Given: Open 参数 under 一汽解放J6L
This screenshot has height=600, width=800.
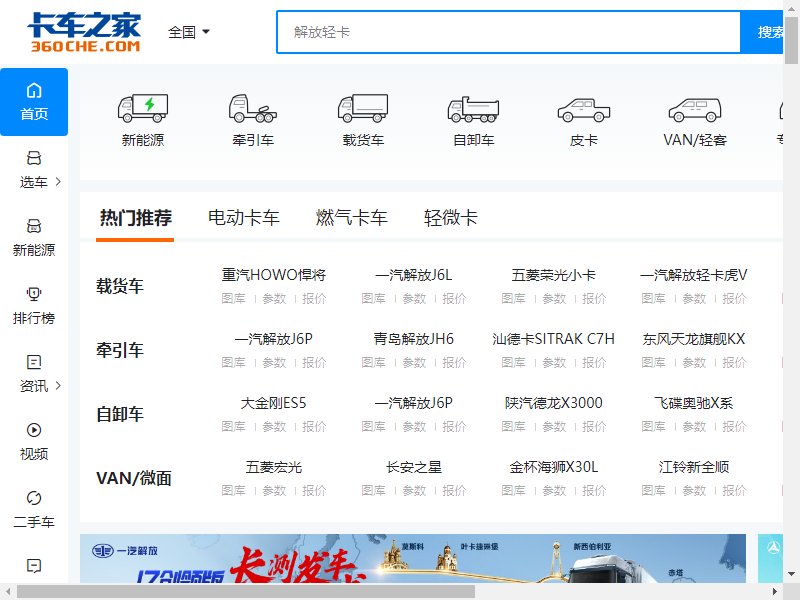Looking at the screenshot, I should pos(414,298).
